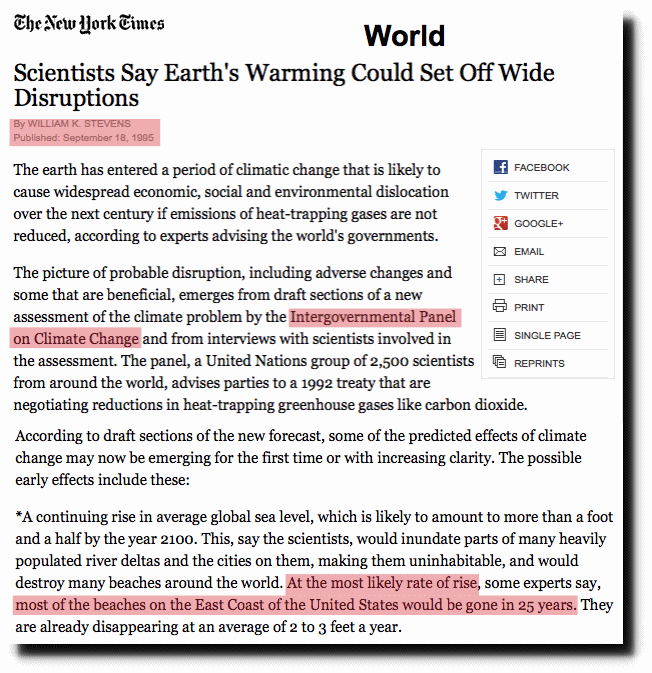This screenshot has height=673, width=652.
Task: Select the REPRINTS label
Action: pyautogui.click(x=539, y=364)
